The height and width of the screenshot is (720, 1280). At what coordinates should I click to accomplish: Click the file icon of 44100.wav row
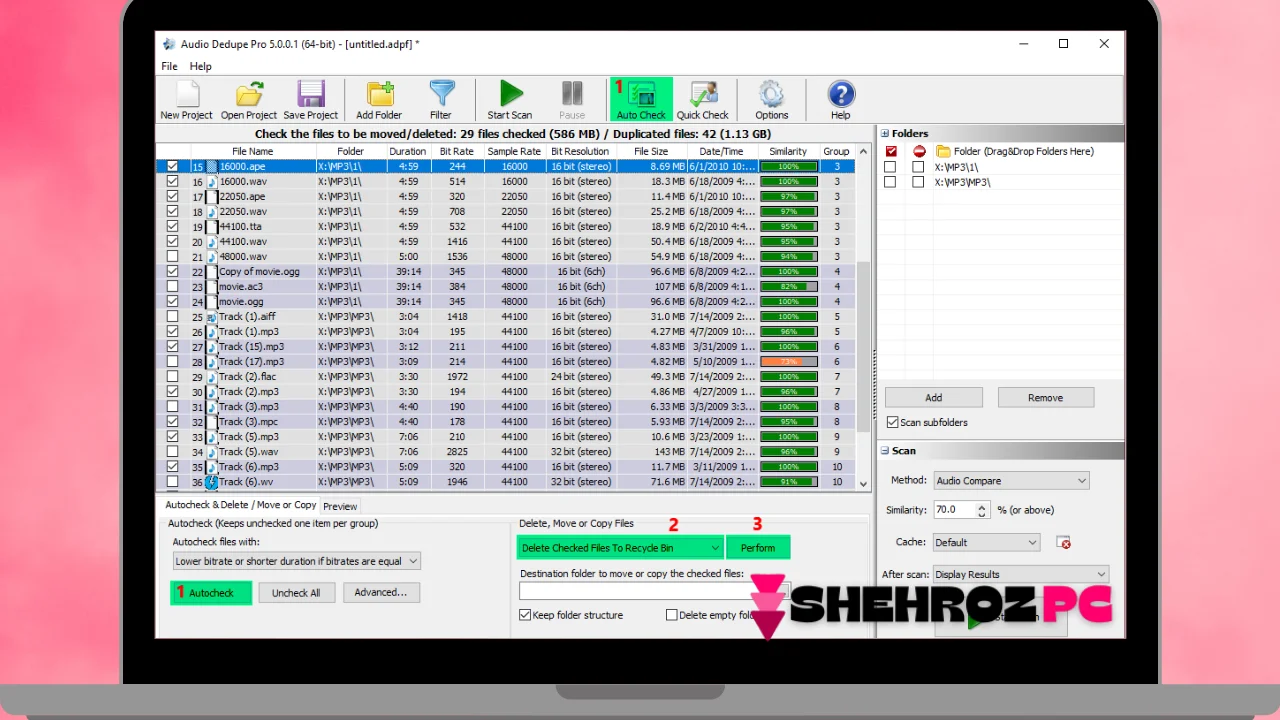pos(212,242)
